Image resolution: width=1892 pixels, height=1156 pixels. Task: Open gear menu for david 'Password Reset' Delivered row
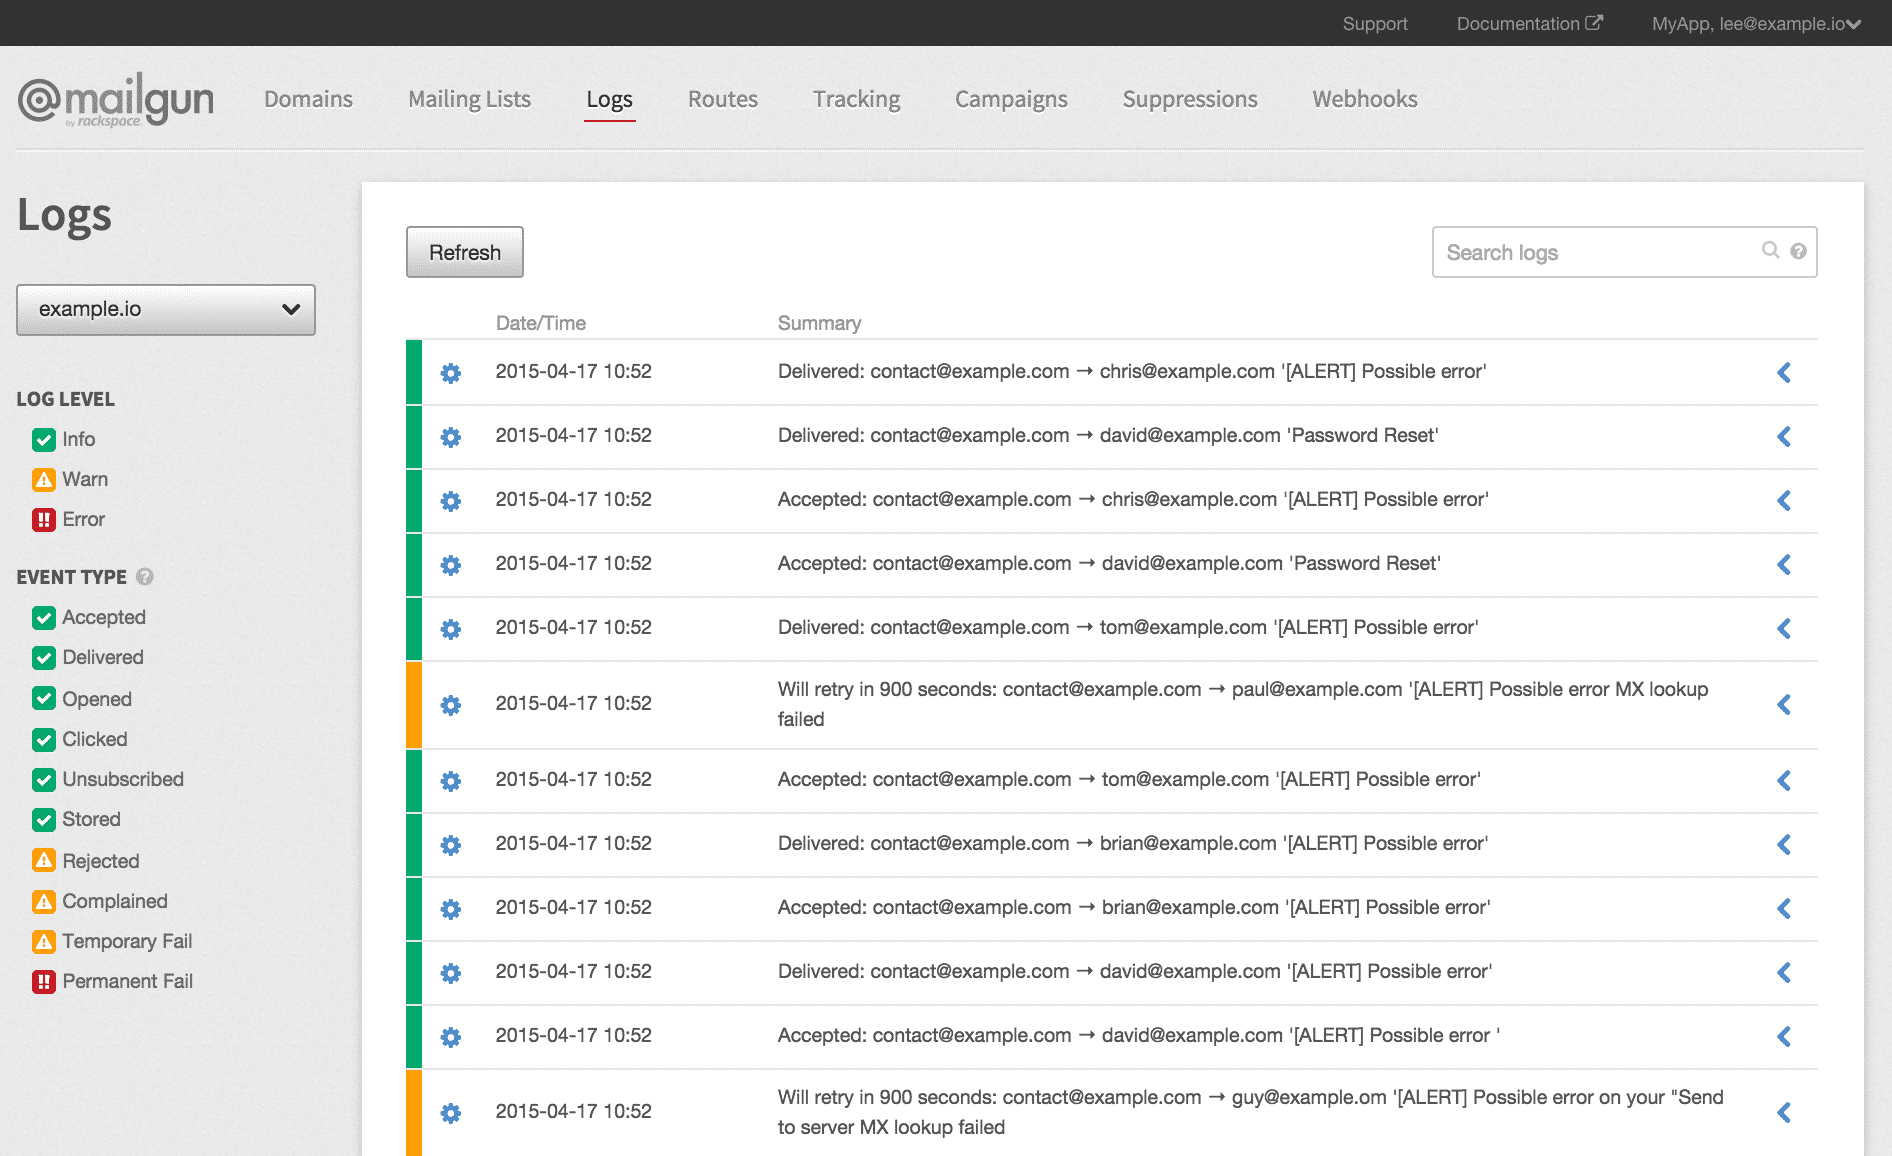(x=451, y=437)
